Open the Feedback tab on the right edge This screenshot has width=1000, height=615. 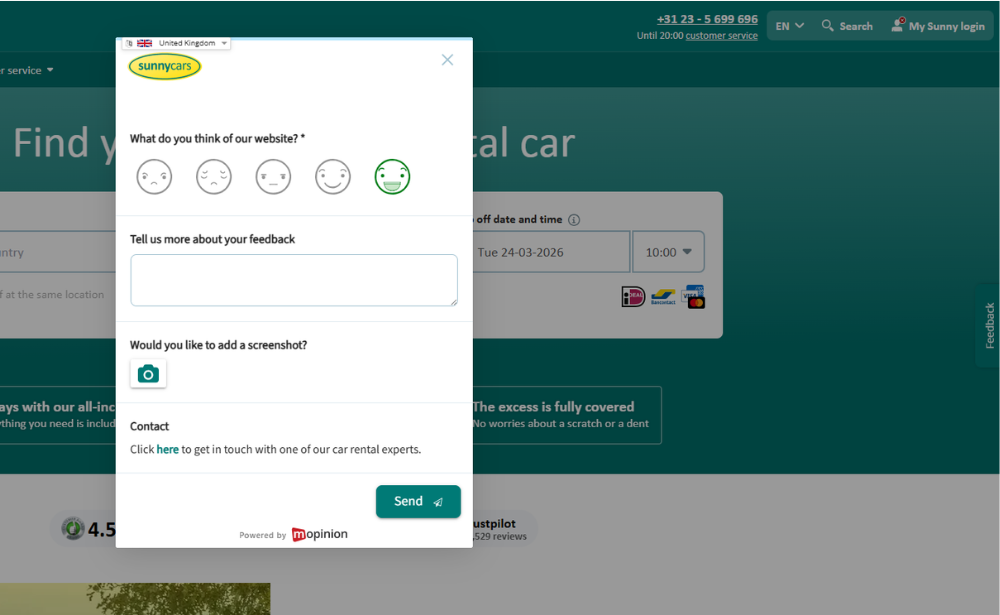click(988, 326)
